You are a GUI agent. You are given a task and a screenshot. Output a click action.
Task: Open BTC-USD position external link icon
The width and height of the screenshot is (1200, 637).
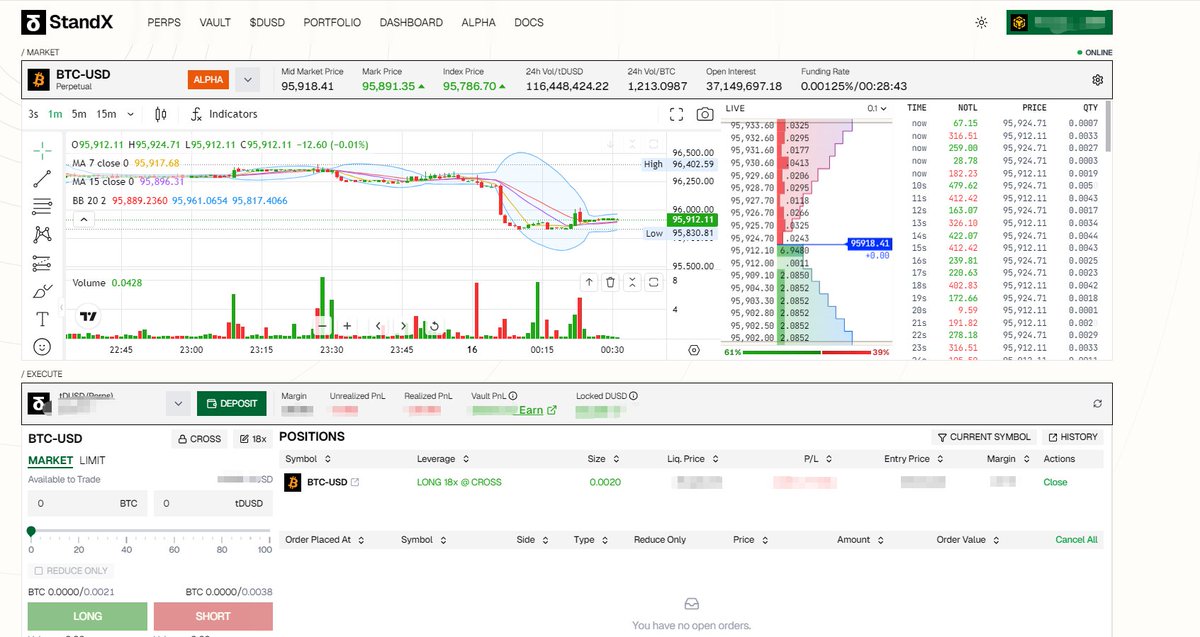coord(355,482)
